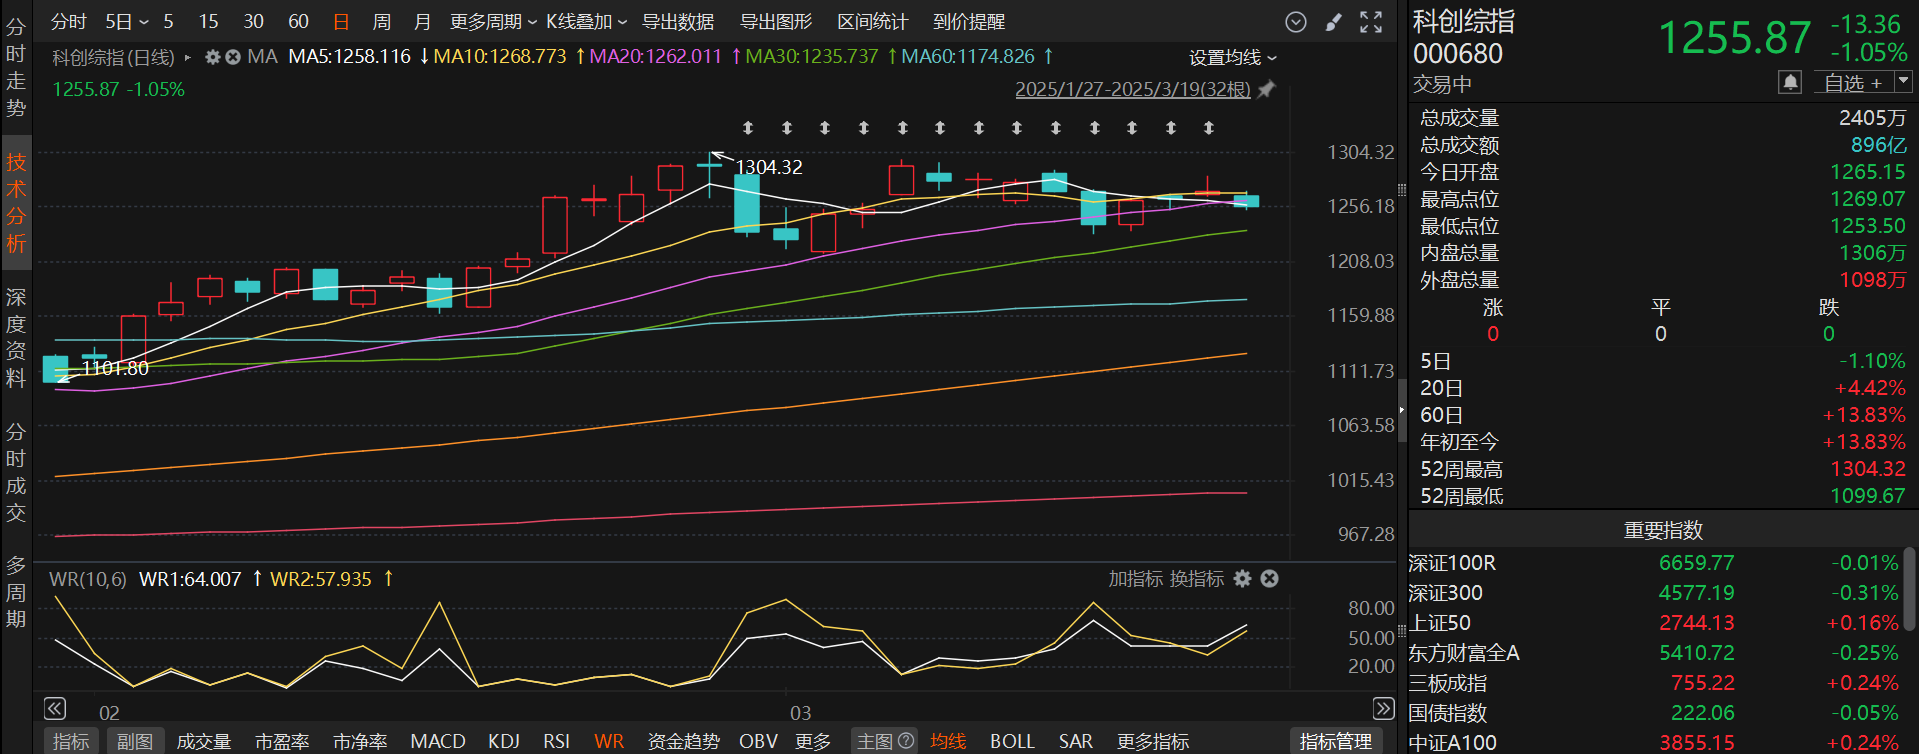Open 区间统计 range statistics
Screen dimensions: 1919x754
[872, 21]
